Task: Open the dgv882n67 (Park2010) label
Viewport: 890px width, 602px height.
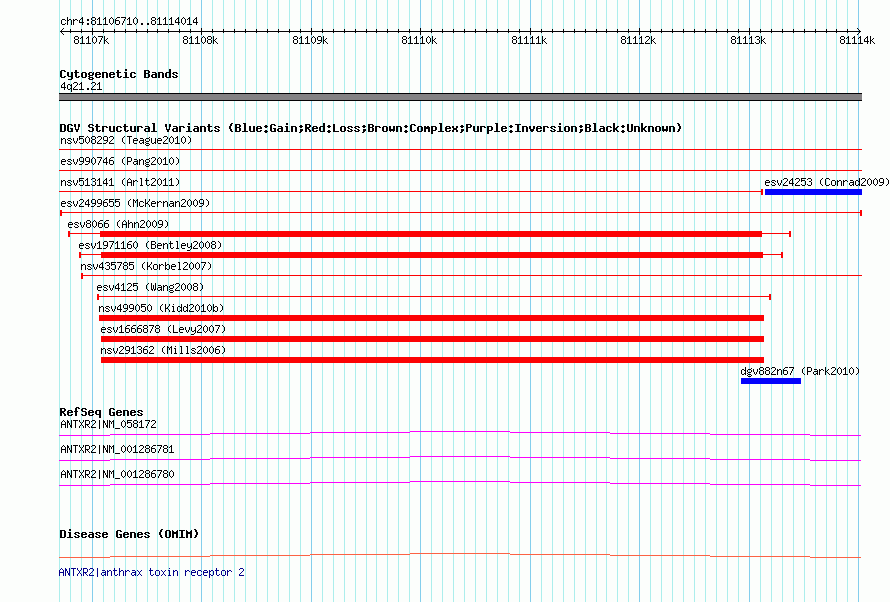Action: (800, 371)
